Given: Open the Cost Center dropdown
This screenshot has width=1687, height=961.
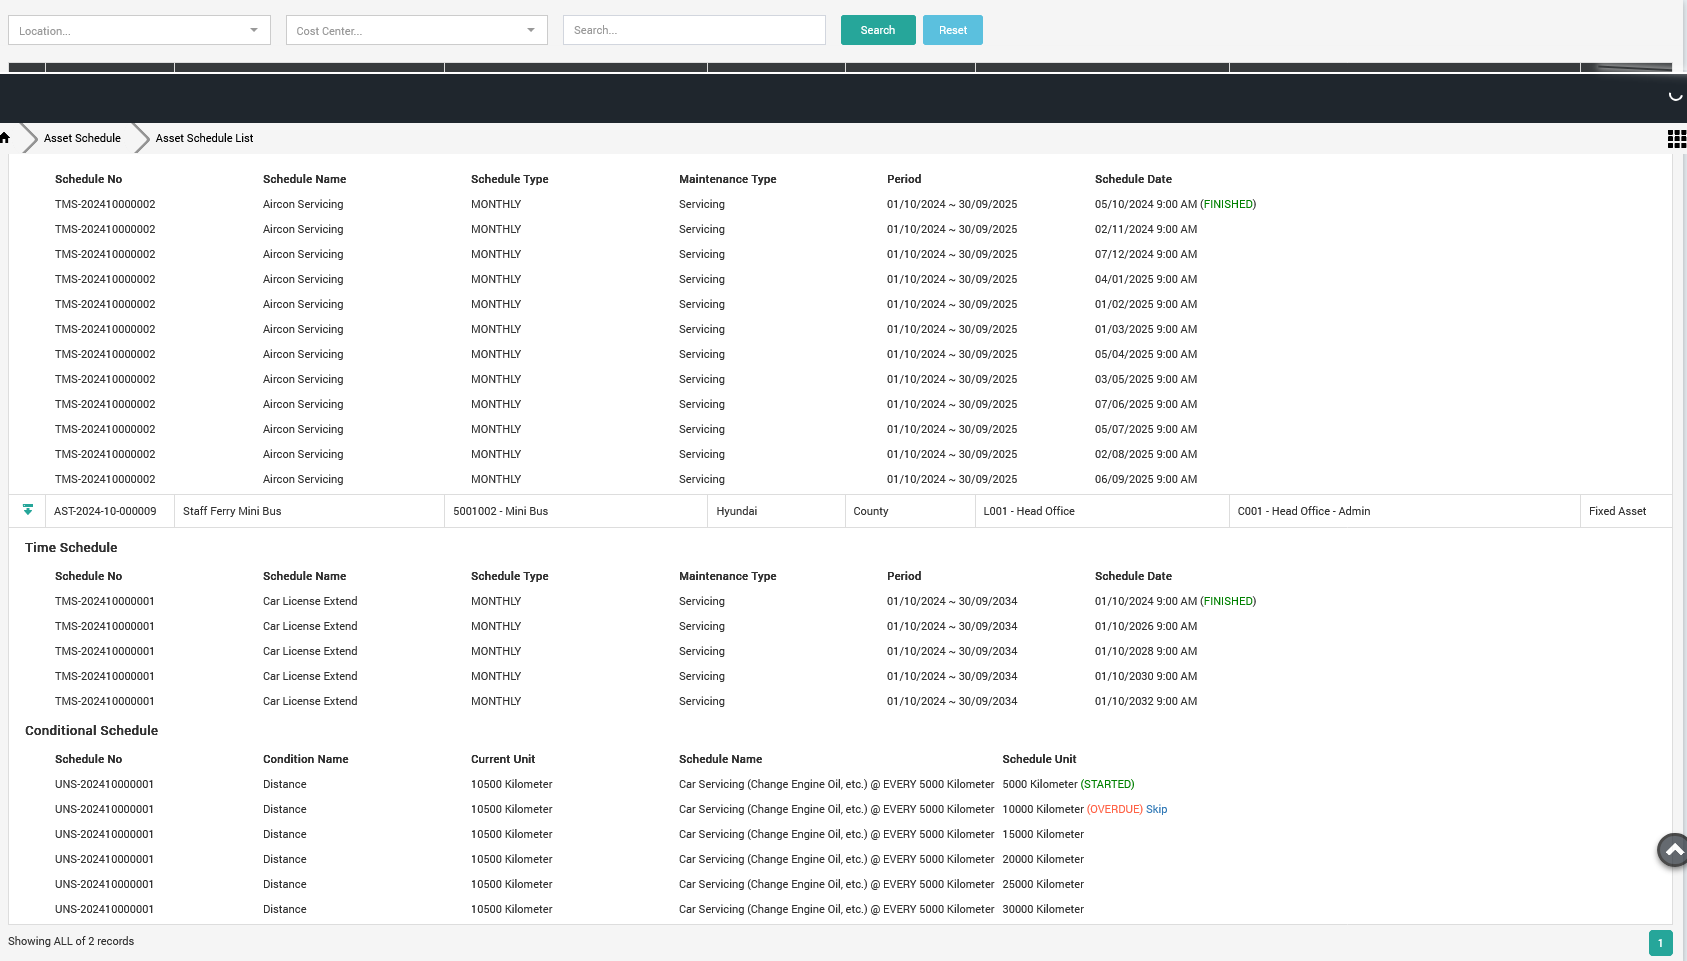Looking at the screenshot, I should tap(416, 30).
